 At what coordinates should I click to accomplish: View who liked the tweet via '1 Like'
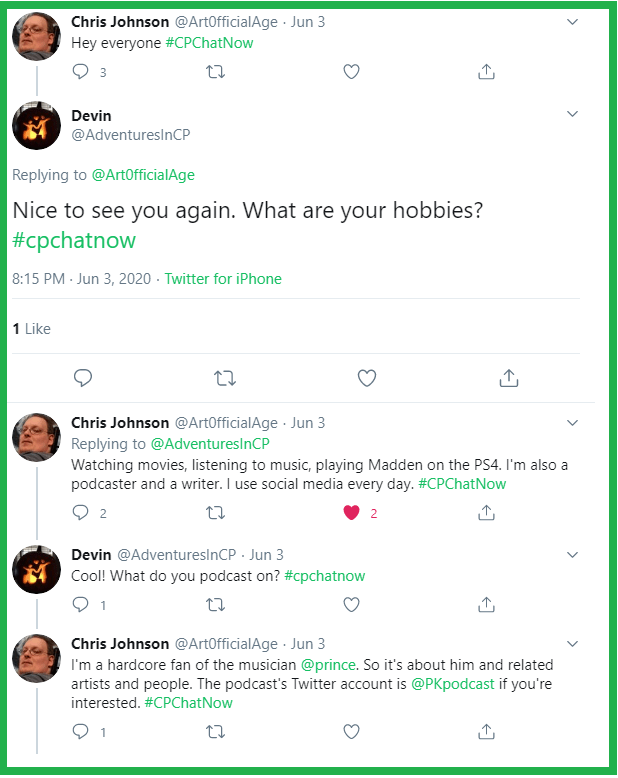(x=31, y=329)
